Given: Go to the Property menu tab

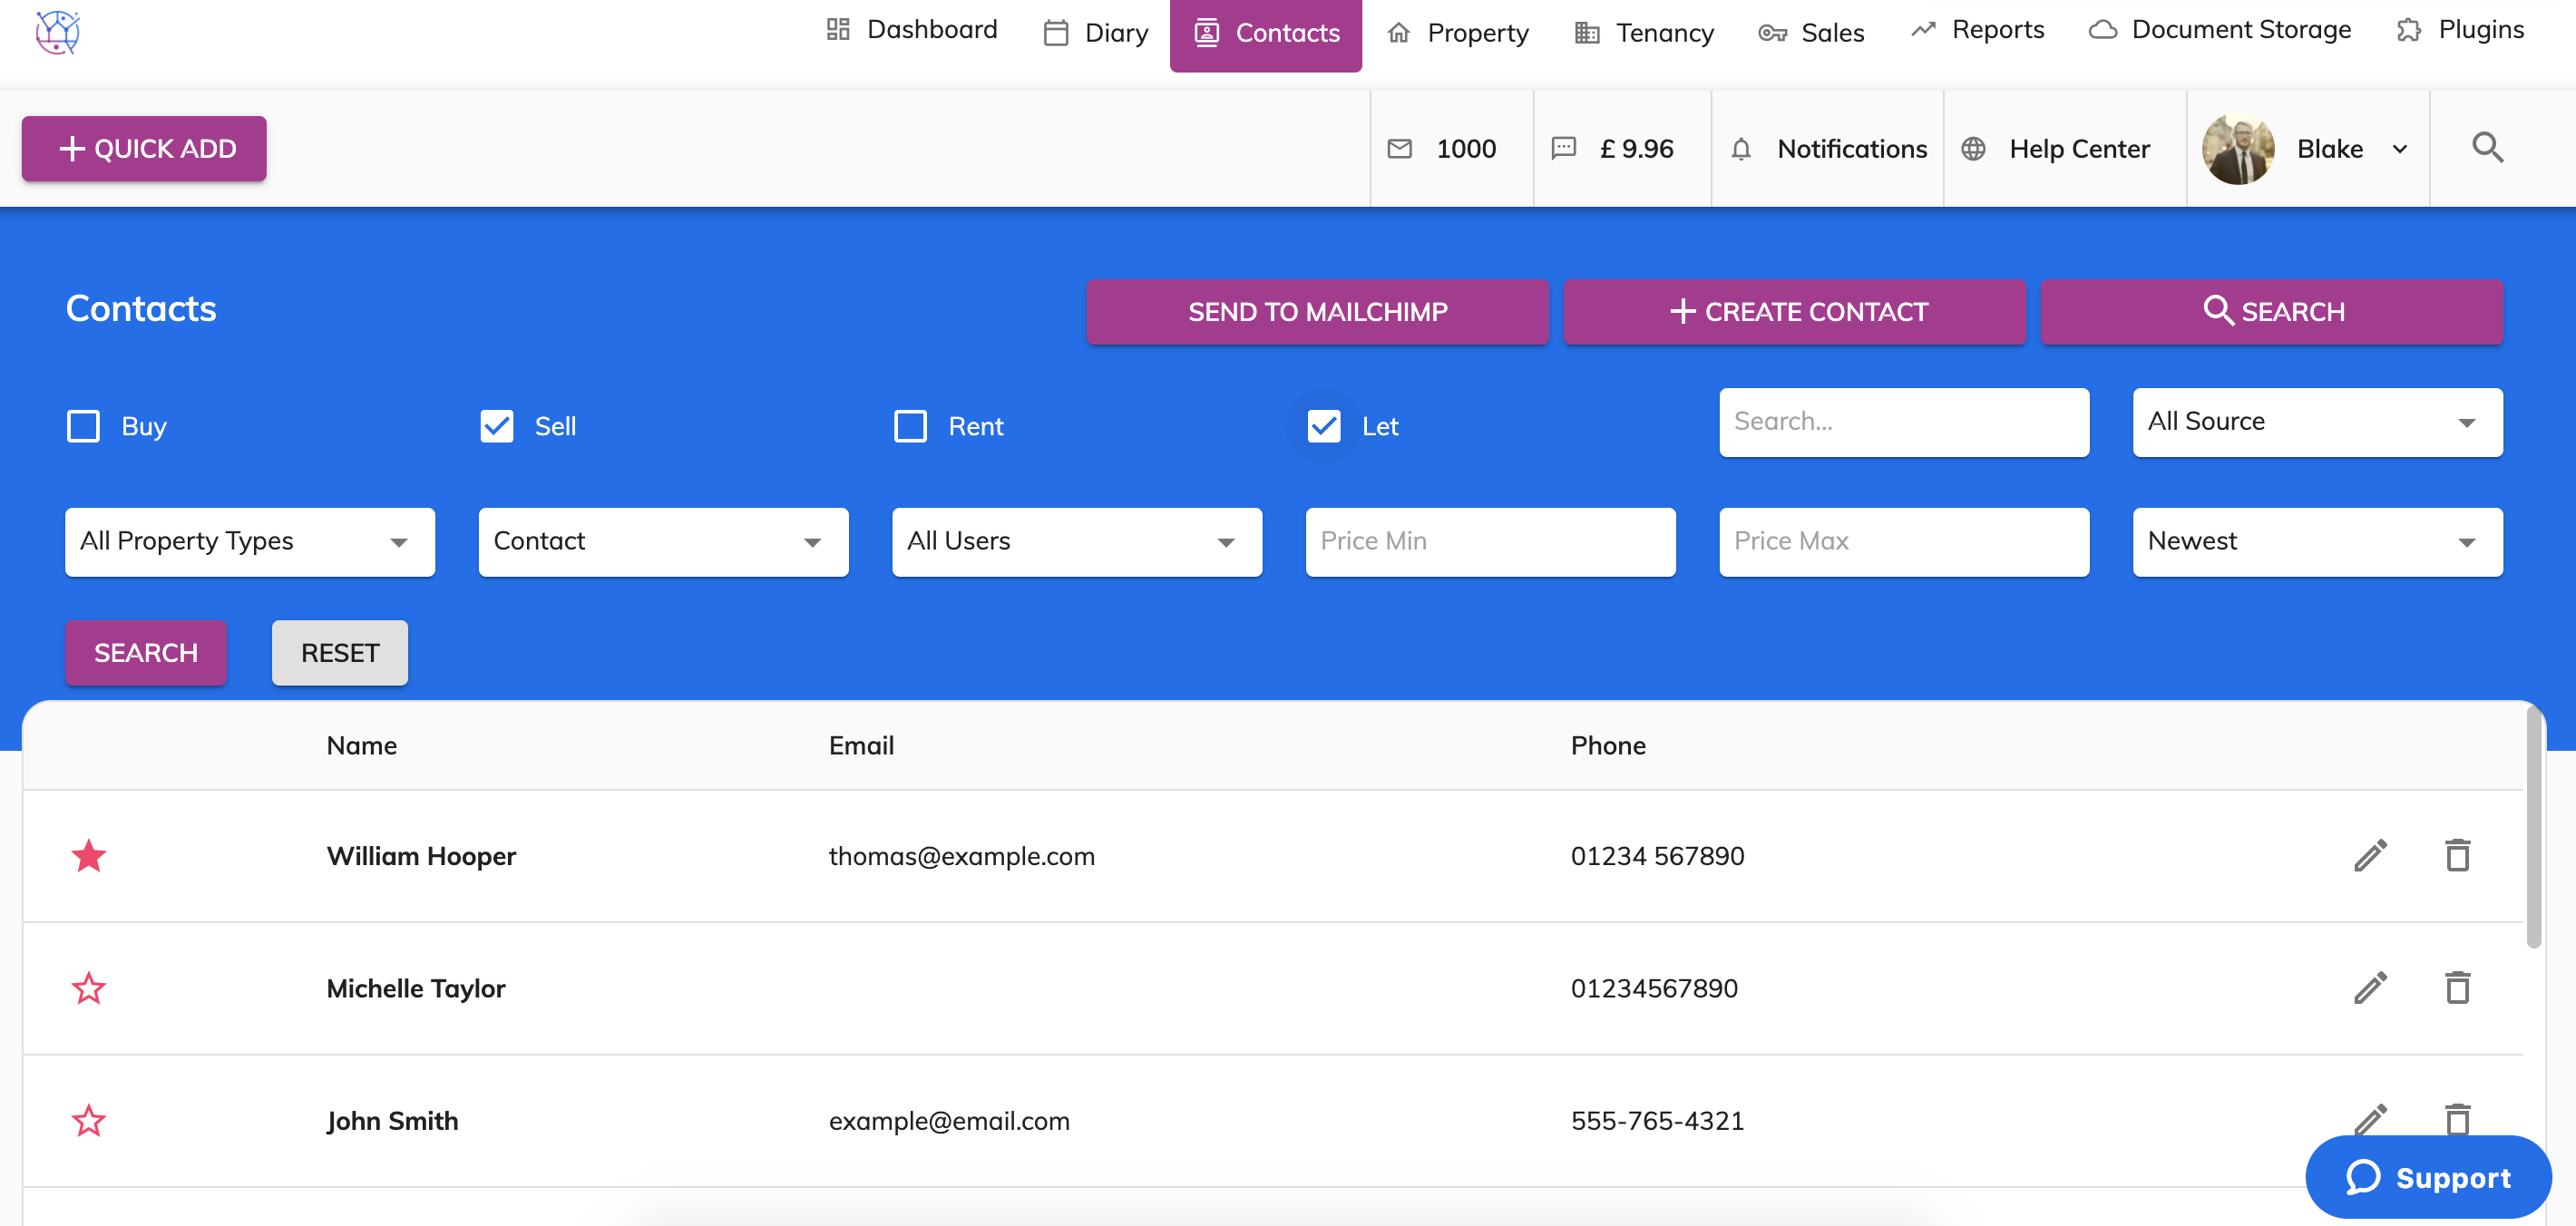Looking at the screenshot, I should pos(1459,33).
